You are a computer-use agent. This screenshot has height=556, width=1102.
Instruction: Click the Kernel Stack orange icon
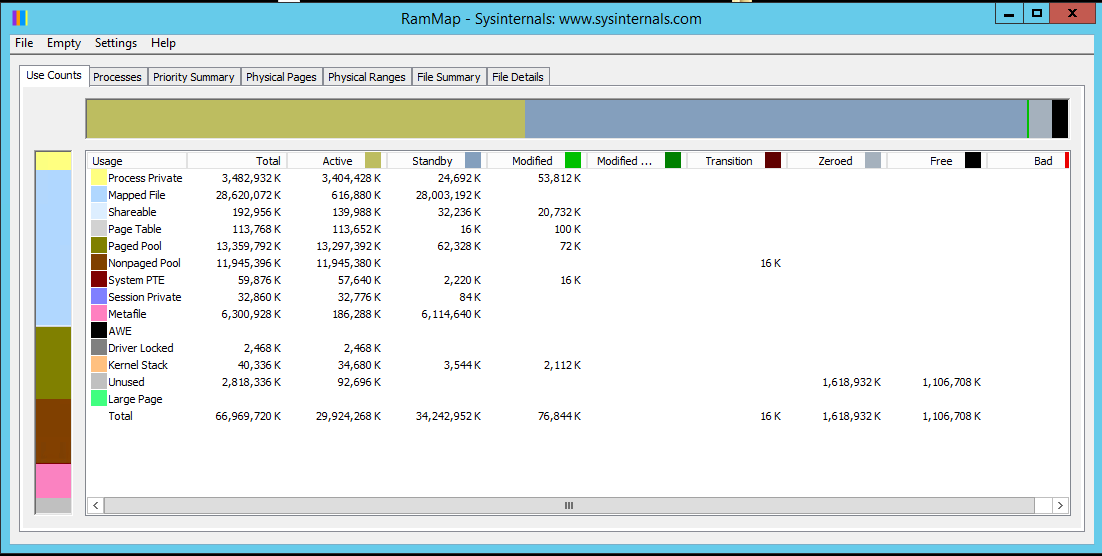click(98, 365)
